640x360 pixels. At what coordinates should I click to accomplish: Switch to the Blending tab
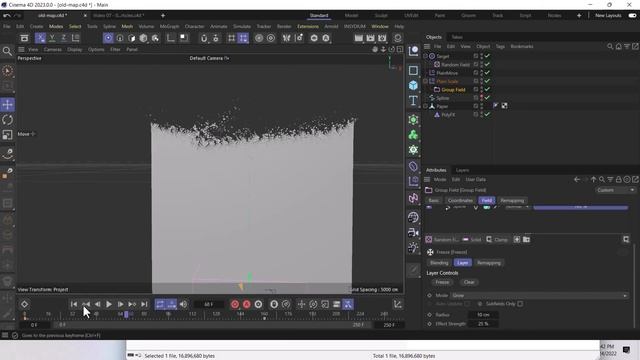click(x=439, y=263)
